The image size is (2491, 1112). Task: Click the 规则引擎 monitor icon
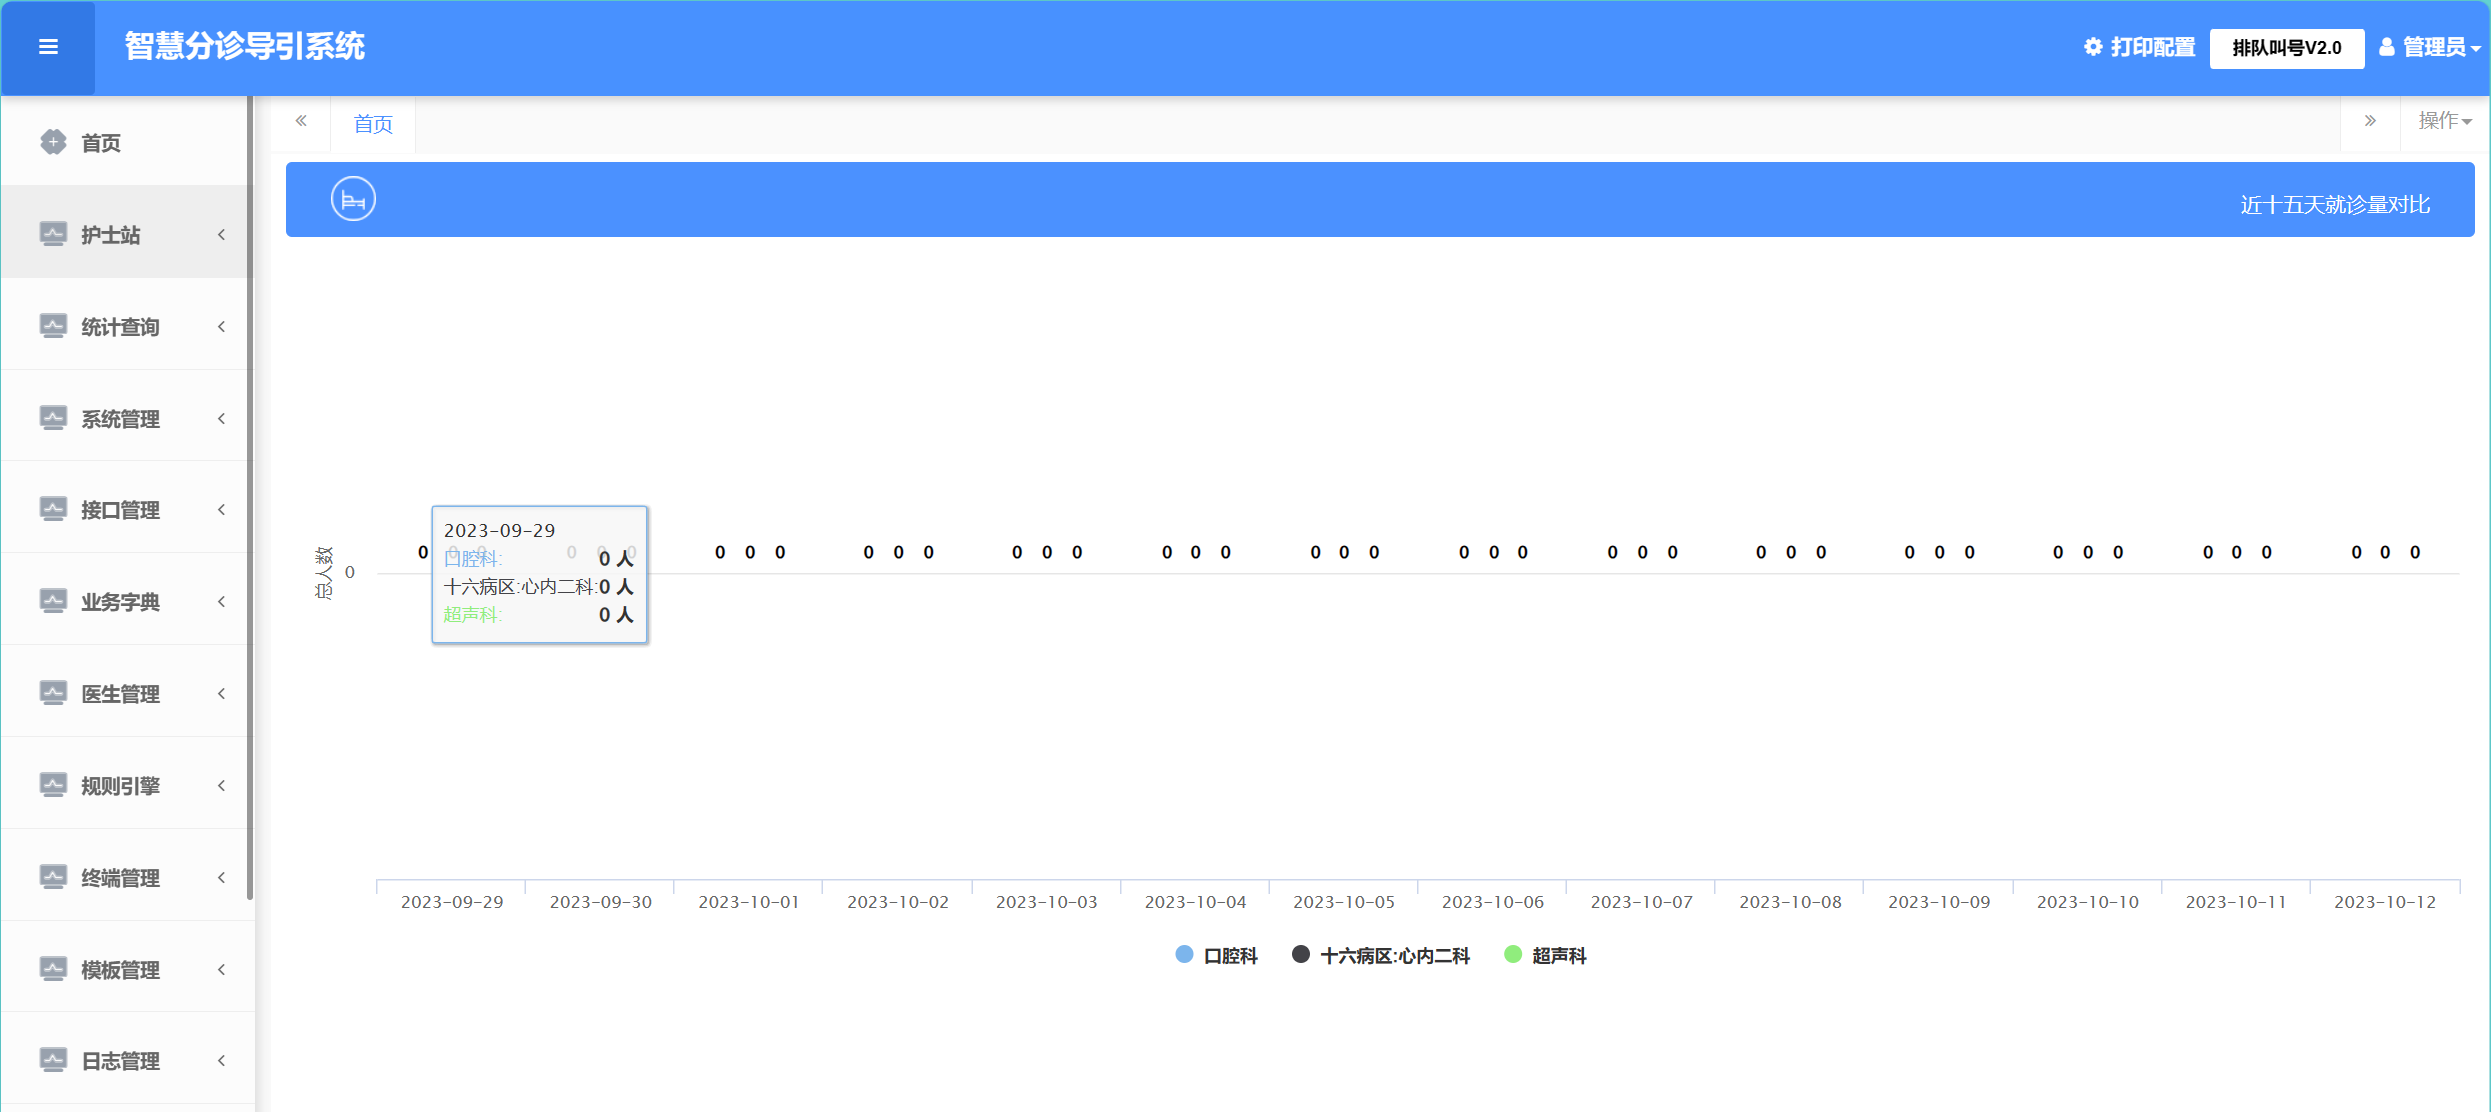[53, 785]
